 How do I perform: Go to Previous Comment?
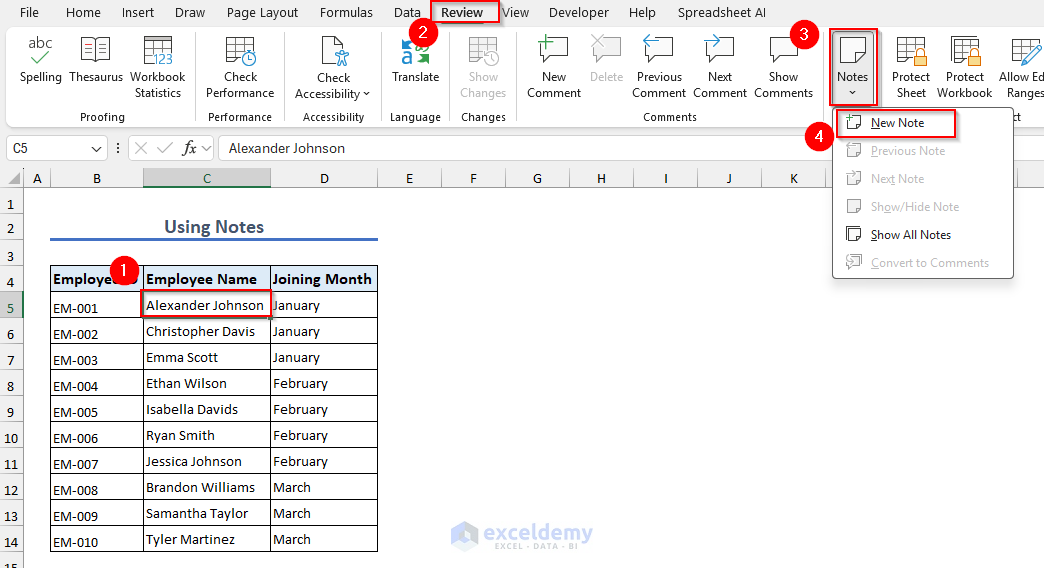pos(658,67)
